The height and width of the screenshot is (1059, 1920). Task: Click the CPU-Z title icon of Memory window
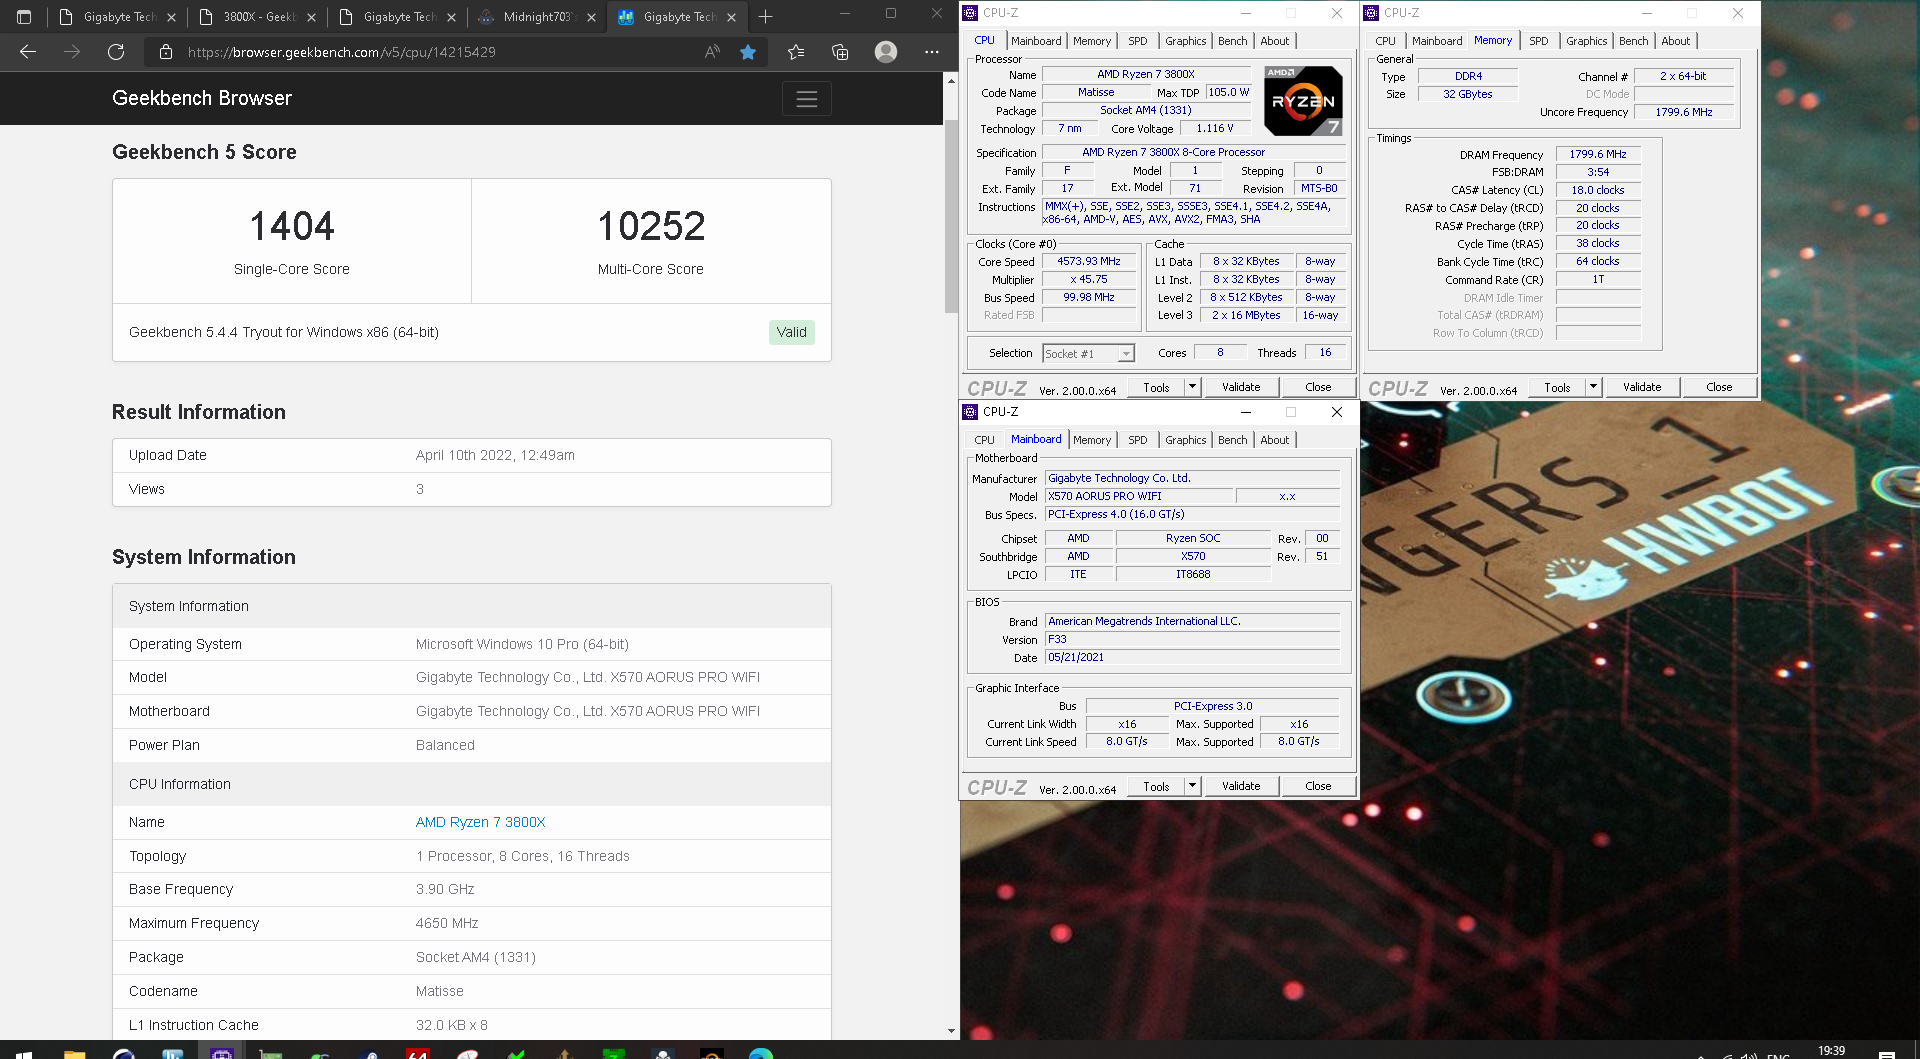1371,13
